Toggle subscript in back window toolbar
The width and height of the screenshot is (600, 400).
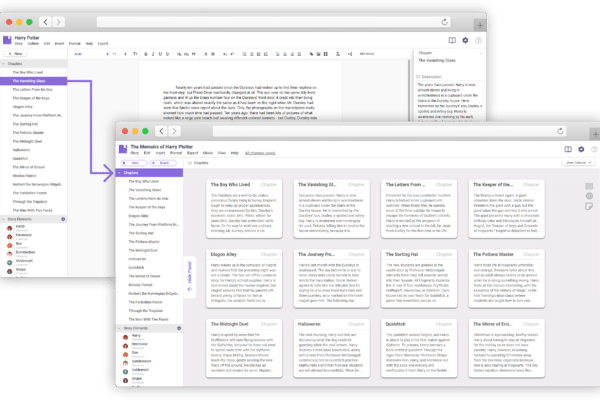pos(225,54)
